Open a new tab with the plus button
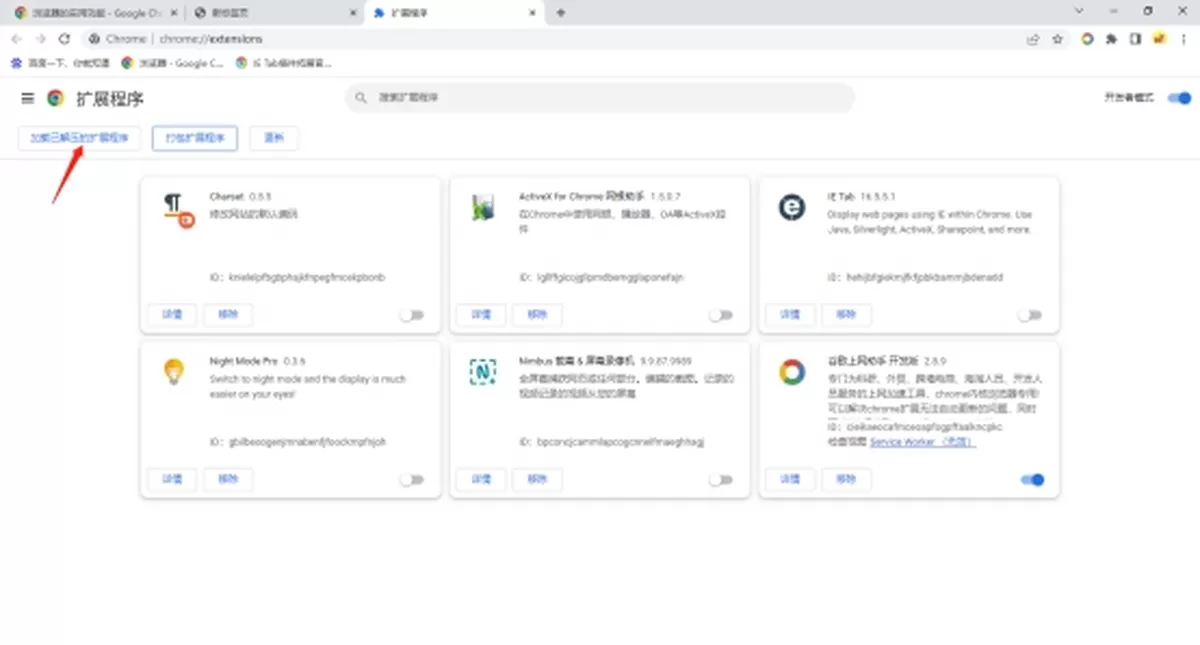This screenshot has height=645, width=1200. 561,12
